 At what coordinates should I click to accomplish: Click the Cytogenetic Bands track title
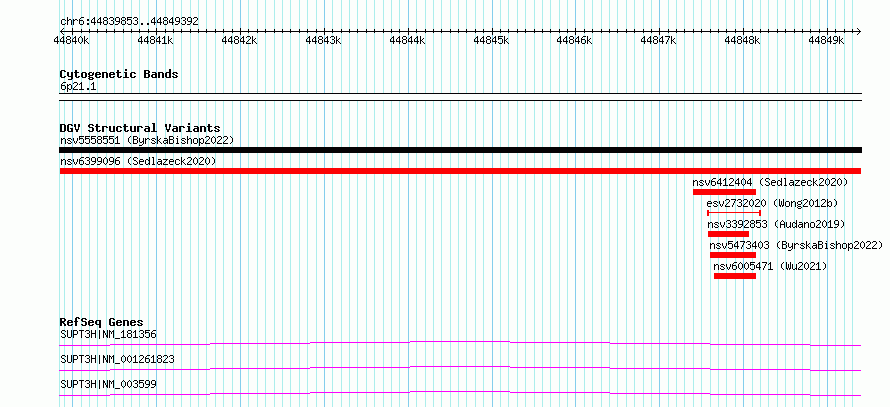[x=119, y=74]
